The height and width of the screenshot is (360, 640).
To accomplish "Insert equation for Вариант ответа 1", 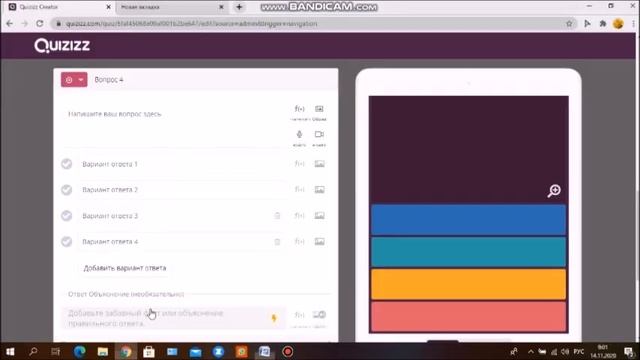I will pos(300,164).
